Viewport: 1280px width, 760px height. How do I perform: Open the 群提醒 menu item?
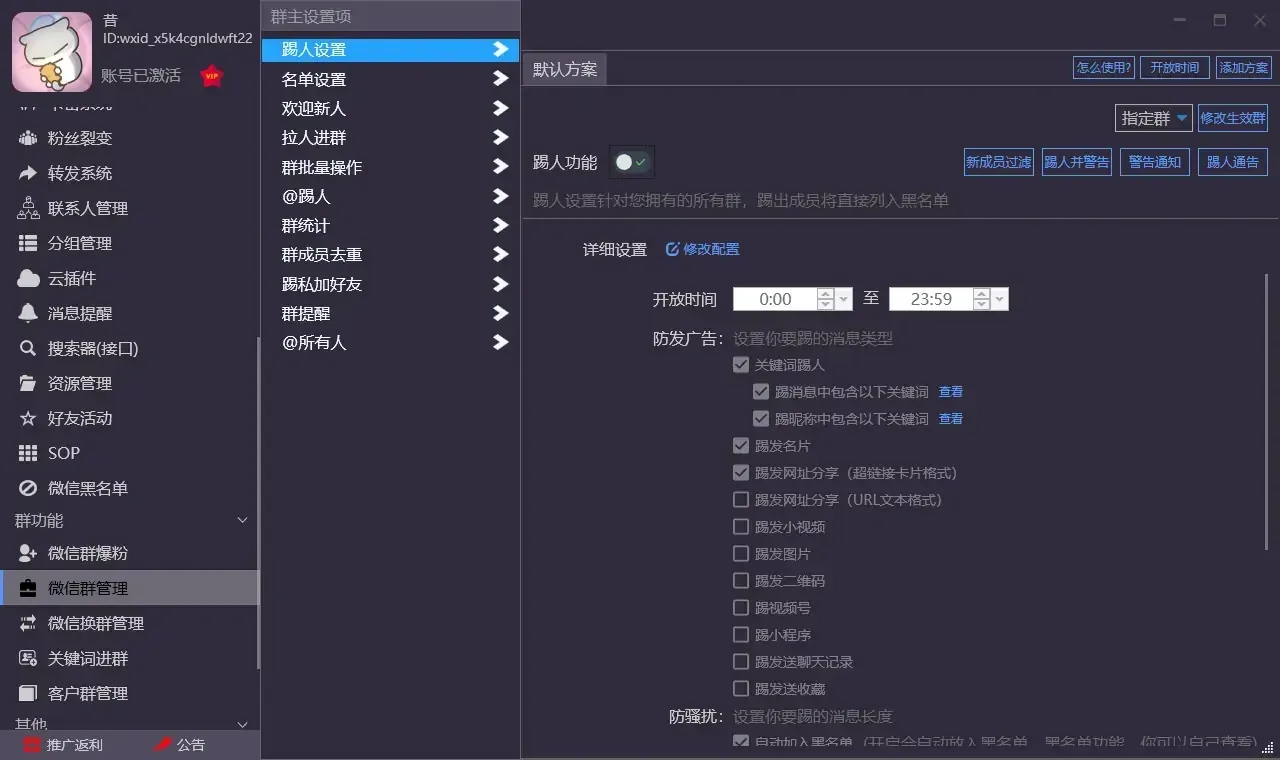pyautogui.click(x=390, y=314)
